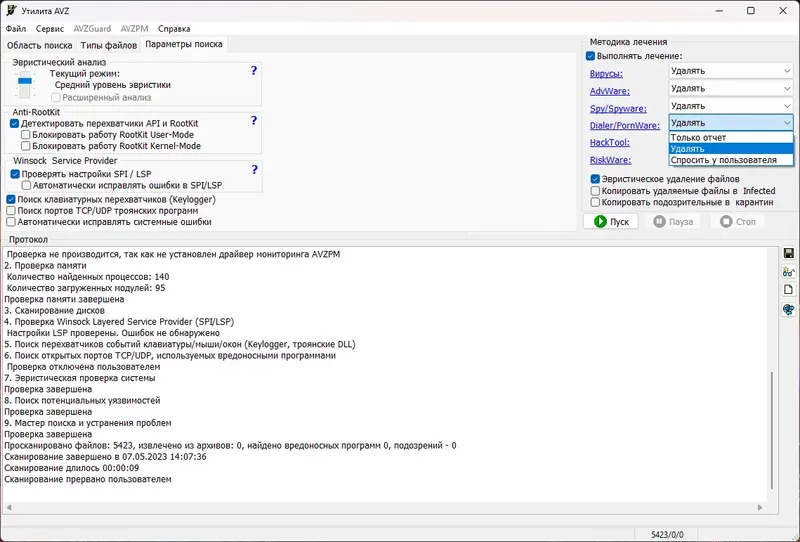800x542 pixels.
Task: Uncheck Выполнять лечение checkbox
Action: point(590,56)
